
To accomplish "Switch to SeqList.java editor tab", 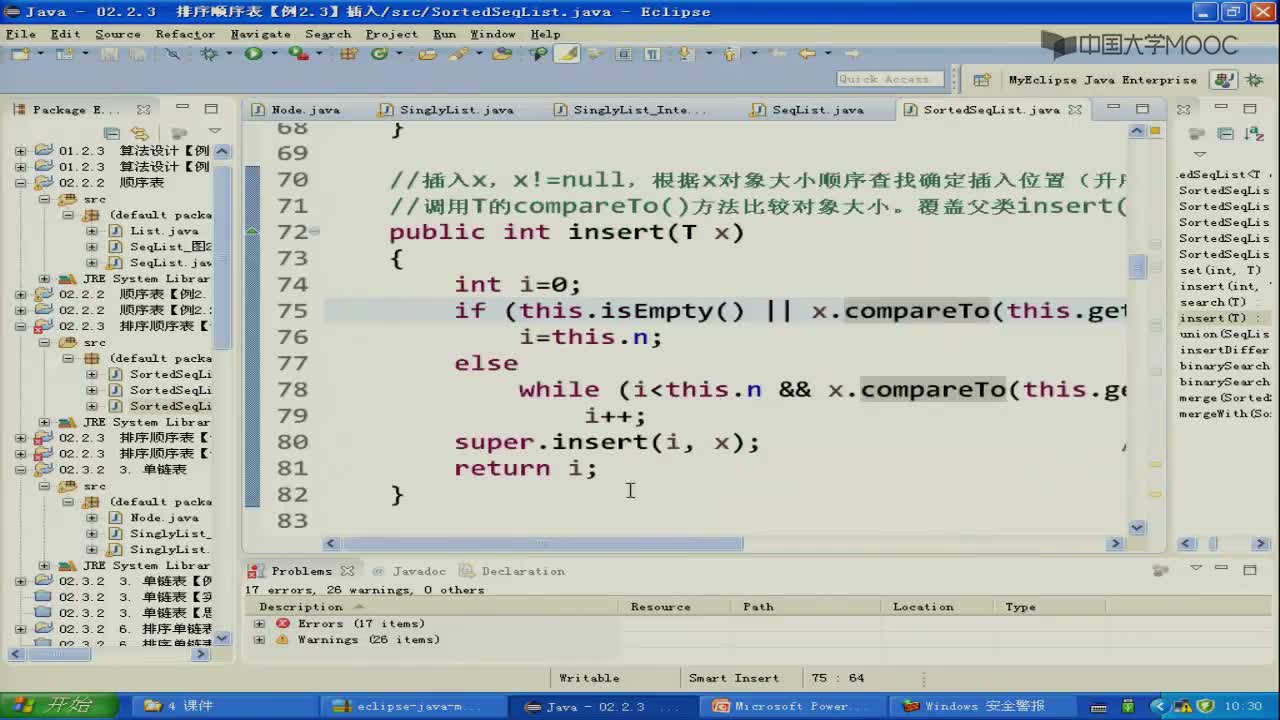I will (x=808, y=110).
